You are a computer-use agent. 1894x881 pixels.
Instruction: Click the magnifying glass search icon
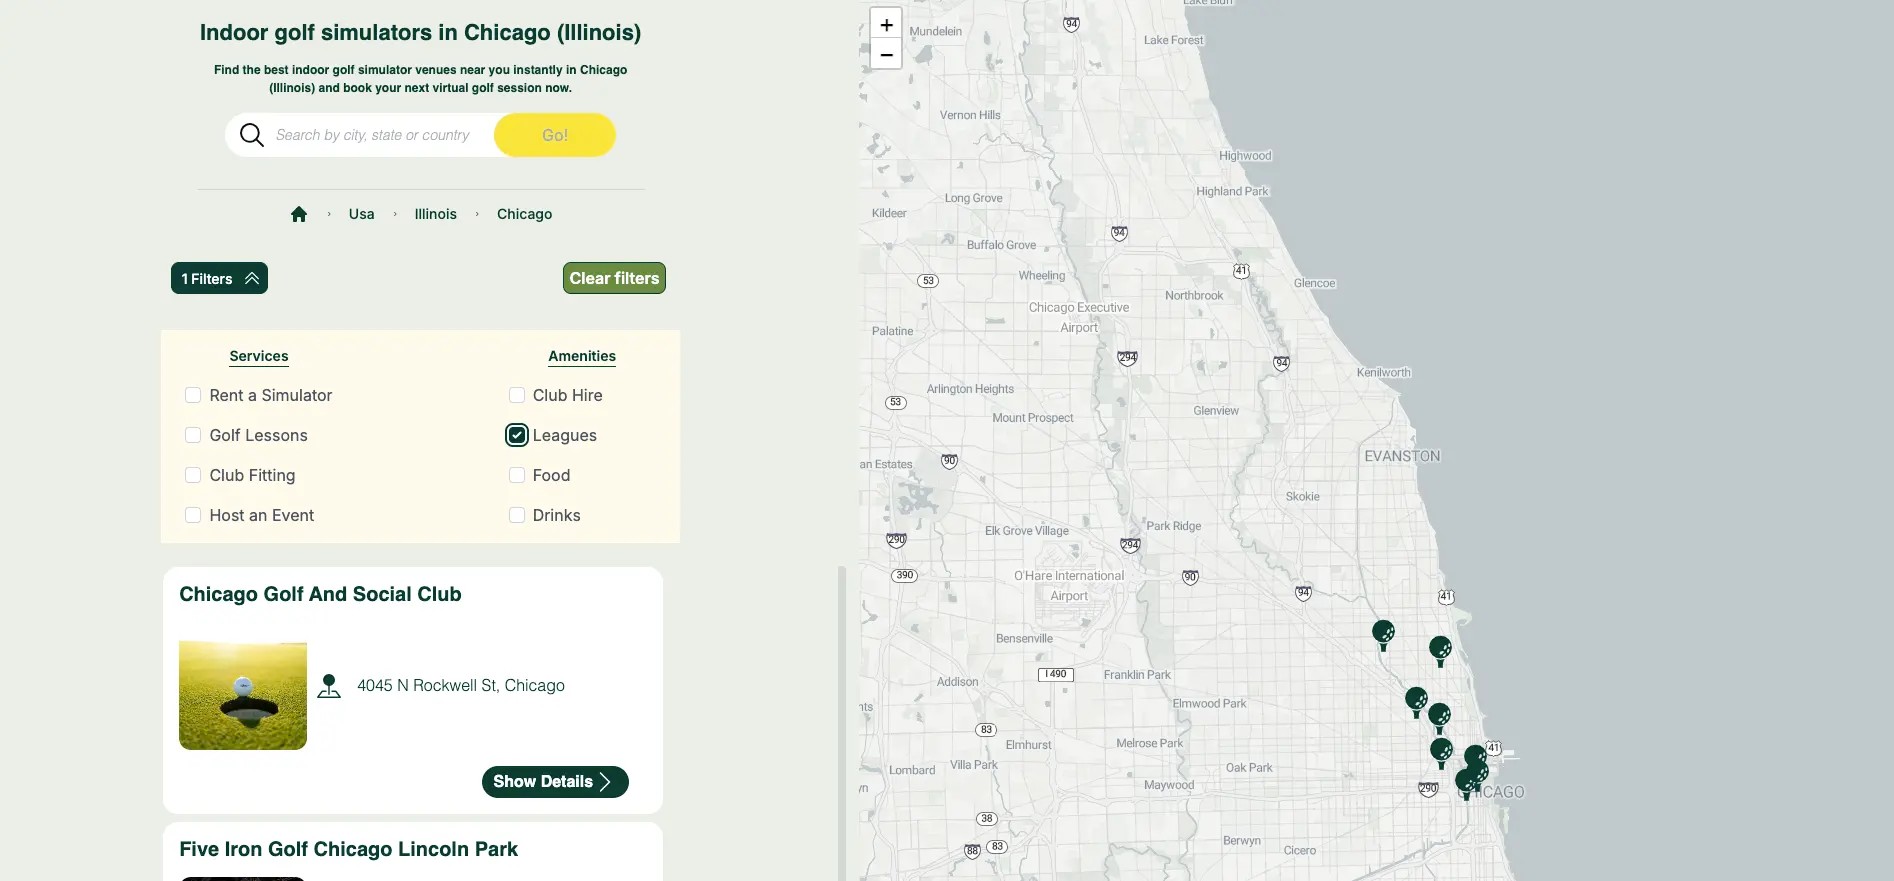point(252,135)
